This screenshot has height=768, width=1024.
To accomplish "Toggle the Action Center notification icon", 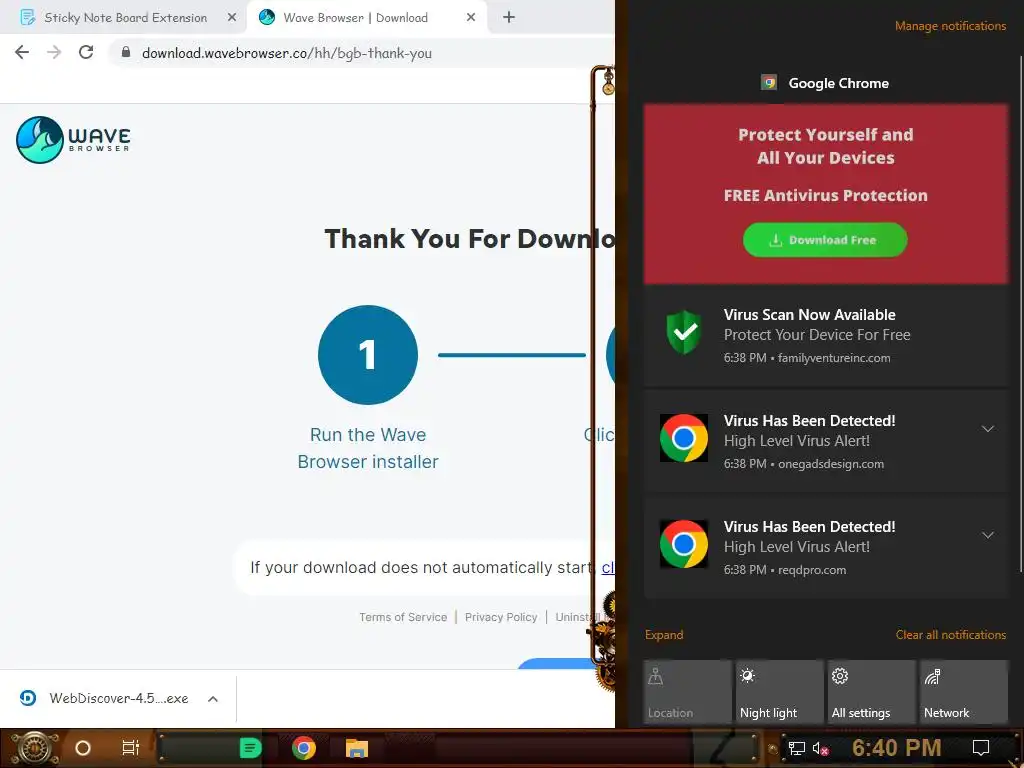I will (981, 747).
